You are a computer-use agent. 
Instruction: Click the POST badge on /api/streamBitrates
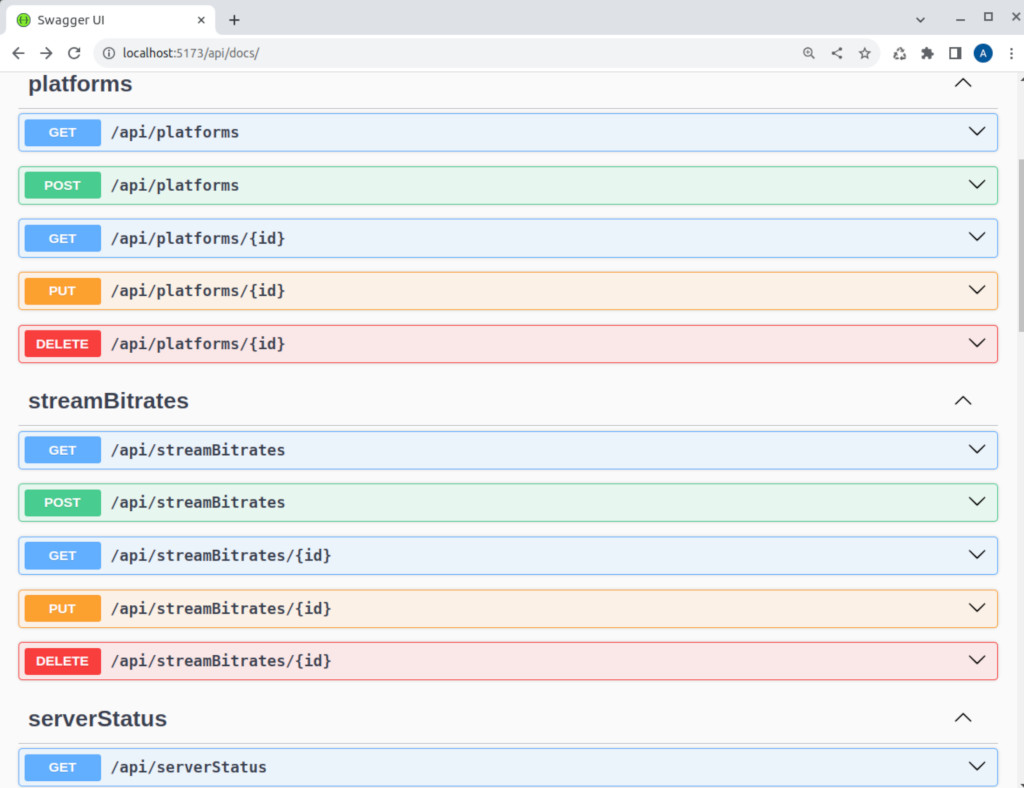61,503
